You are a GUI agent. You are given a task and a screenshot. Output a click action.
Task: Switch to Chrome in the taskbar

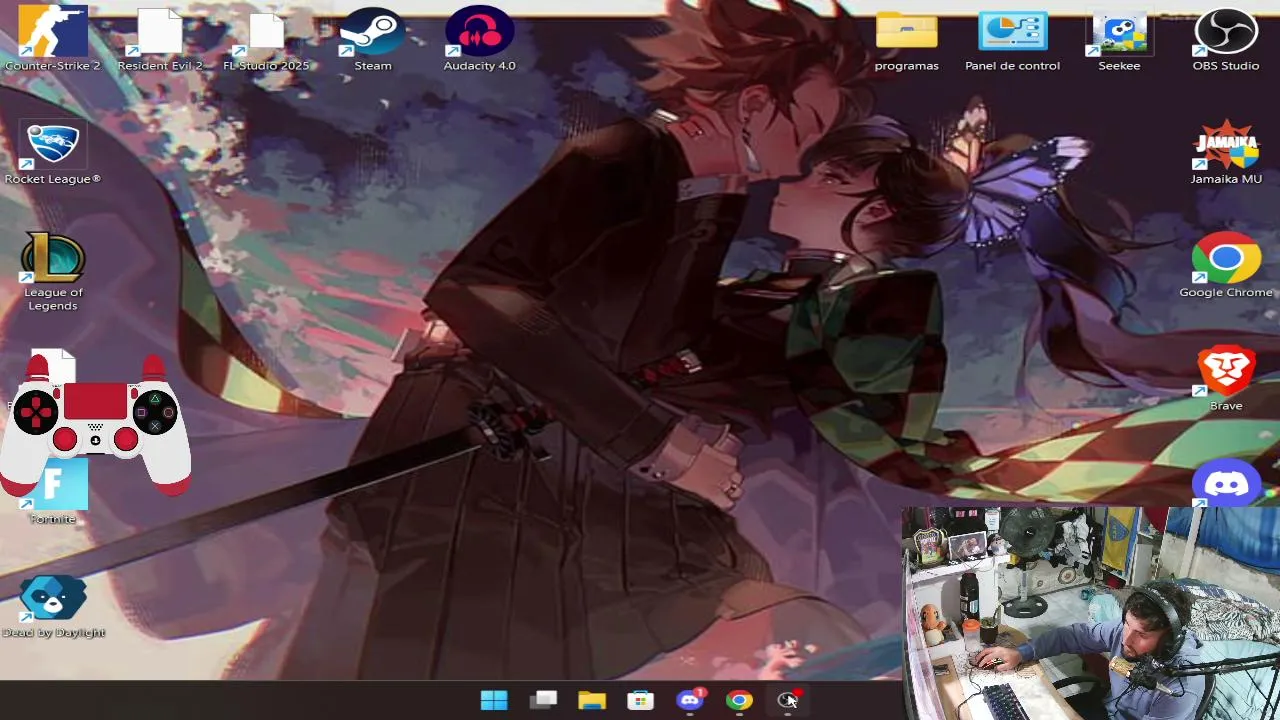pyautogui.click(x=739, y=700)
